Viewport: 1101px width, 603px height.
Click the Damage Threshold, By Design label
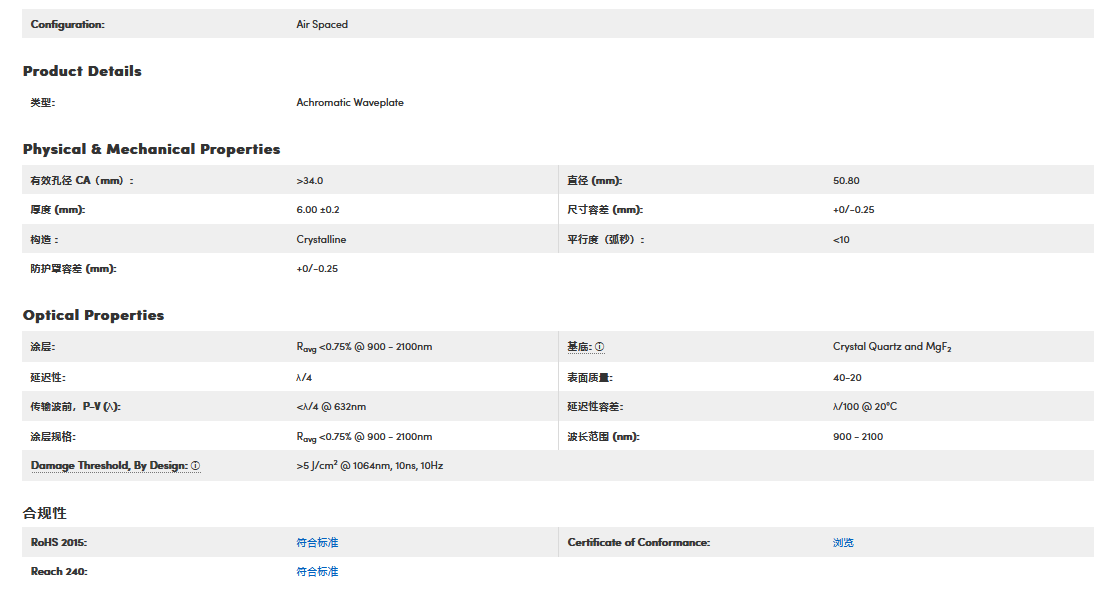[110, 465]
